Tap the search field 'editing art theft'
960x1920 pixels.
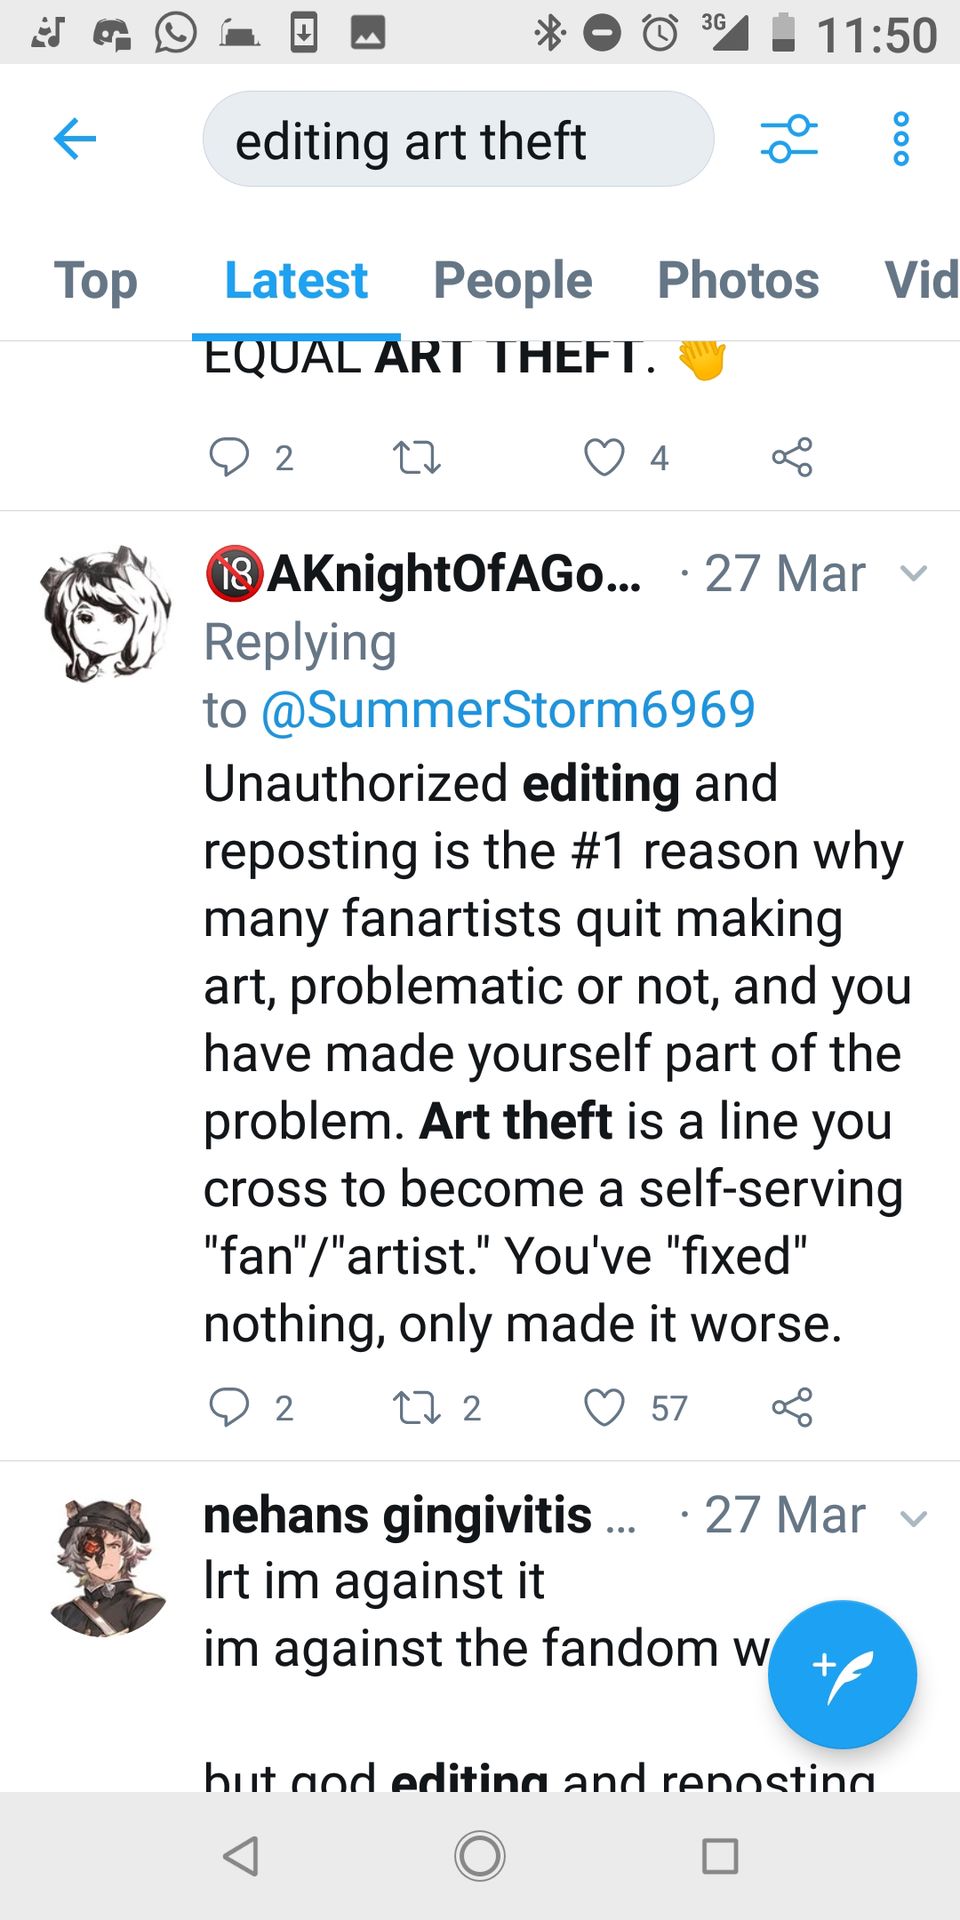458,140
